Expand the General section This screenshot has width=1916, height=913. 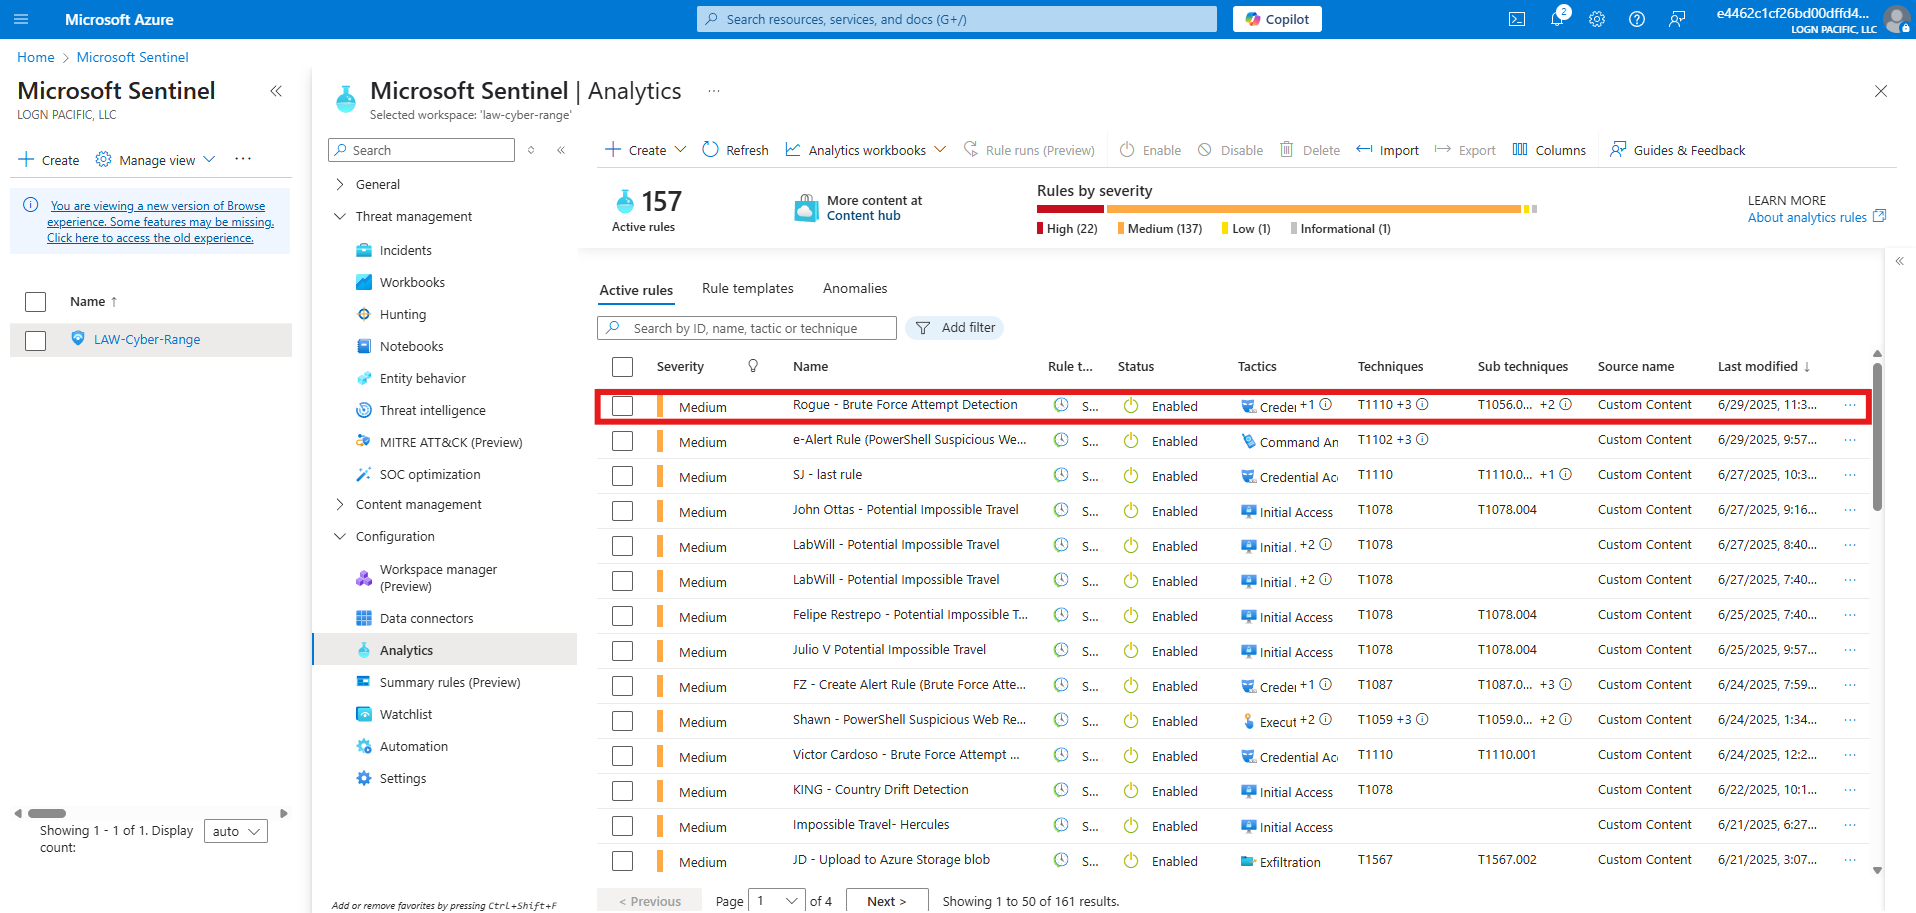(340, 184)
